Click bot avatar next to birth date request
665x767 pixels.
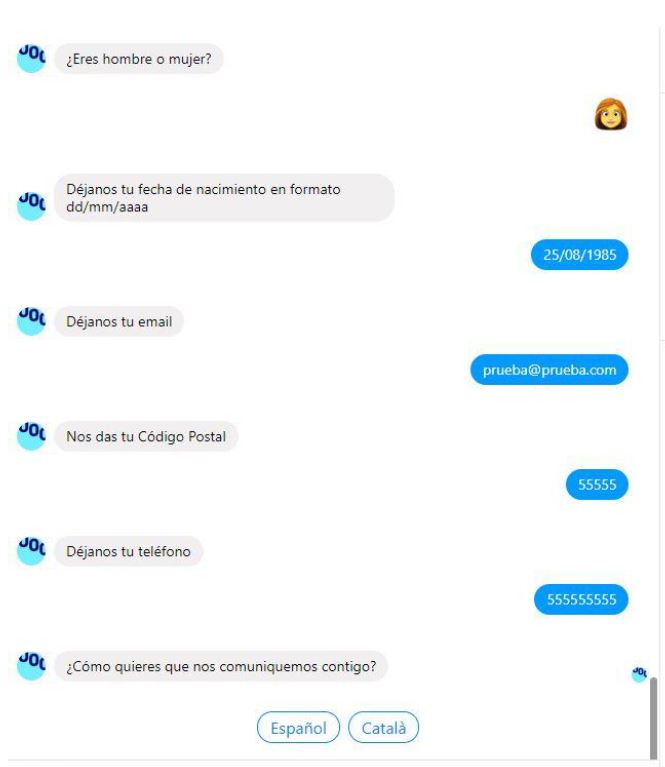tap(31, 206)
